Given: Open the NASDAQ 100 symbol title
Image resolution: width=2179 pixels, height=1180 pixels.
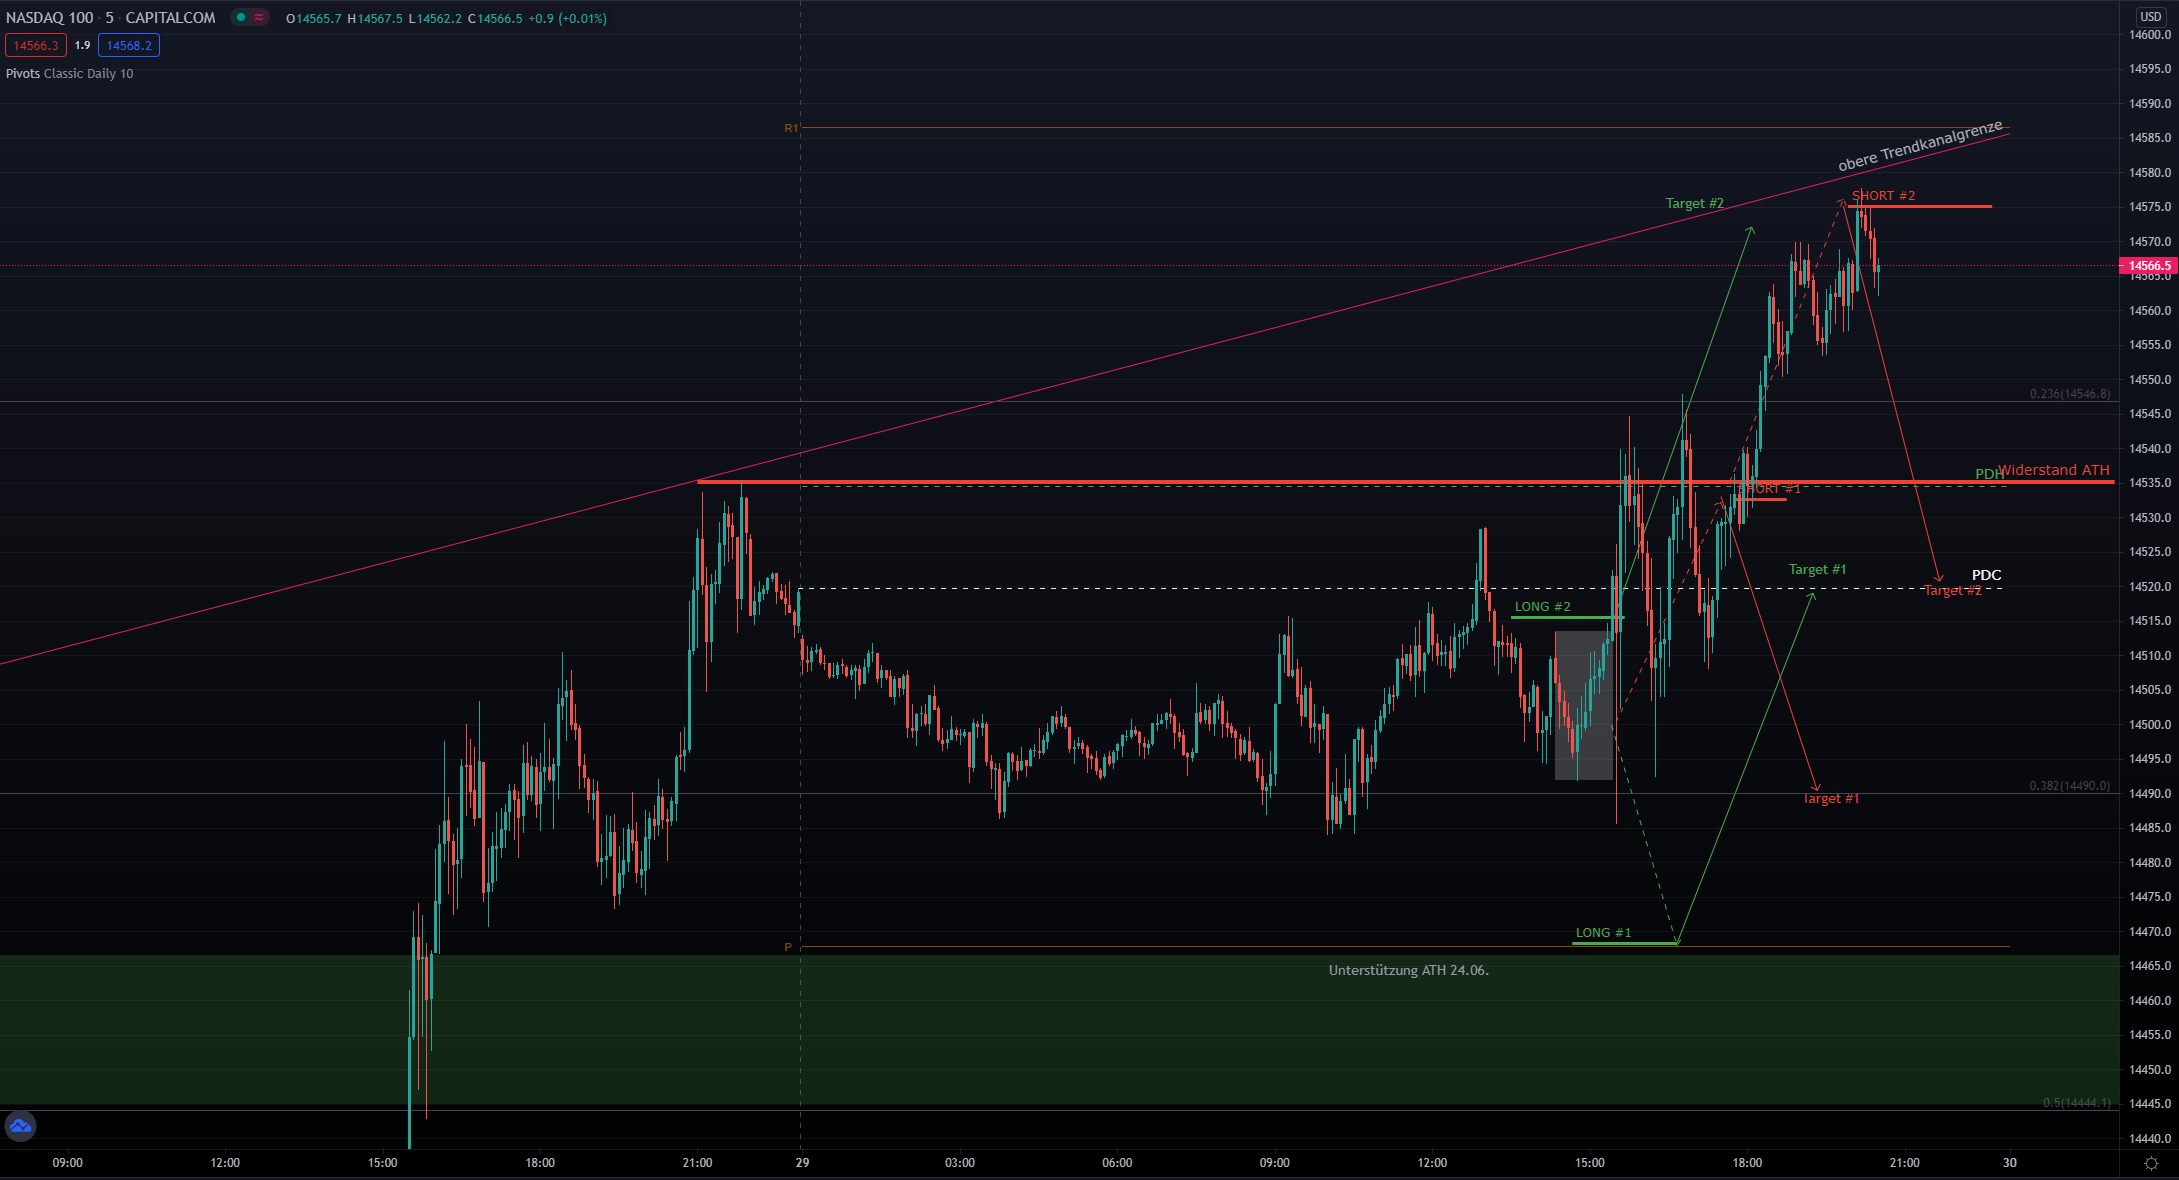Looking at the screenshot, I should click(50, 18).
